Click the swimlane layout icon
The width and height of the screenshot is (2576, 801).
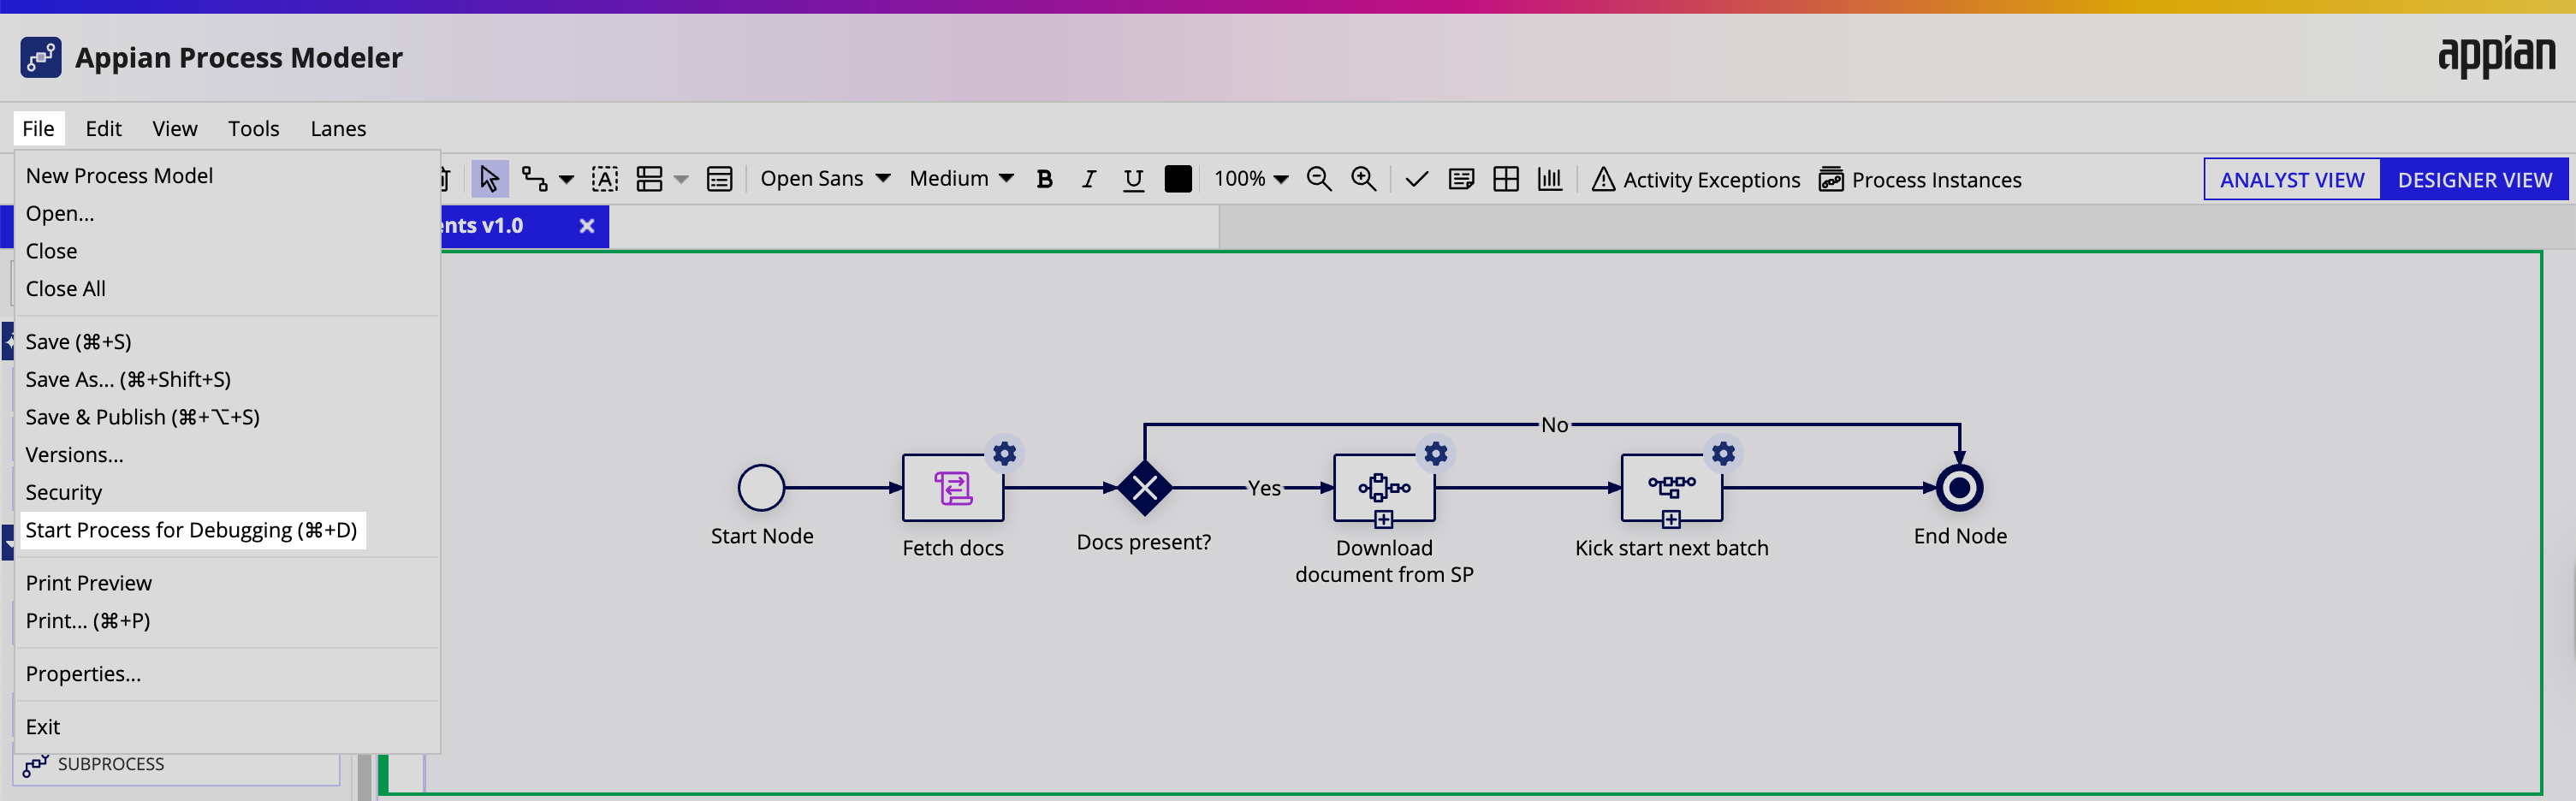point(650,179)
